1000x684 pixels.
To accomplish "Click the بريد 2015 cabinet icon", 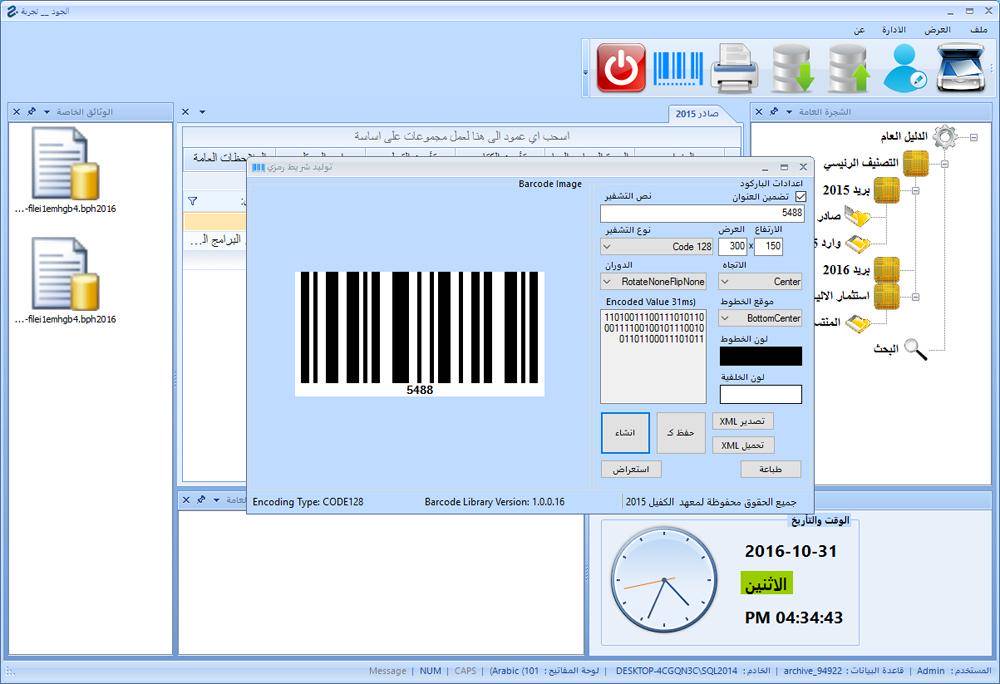I will click(x=886, y=190).
